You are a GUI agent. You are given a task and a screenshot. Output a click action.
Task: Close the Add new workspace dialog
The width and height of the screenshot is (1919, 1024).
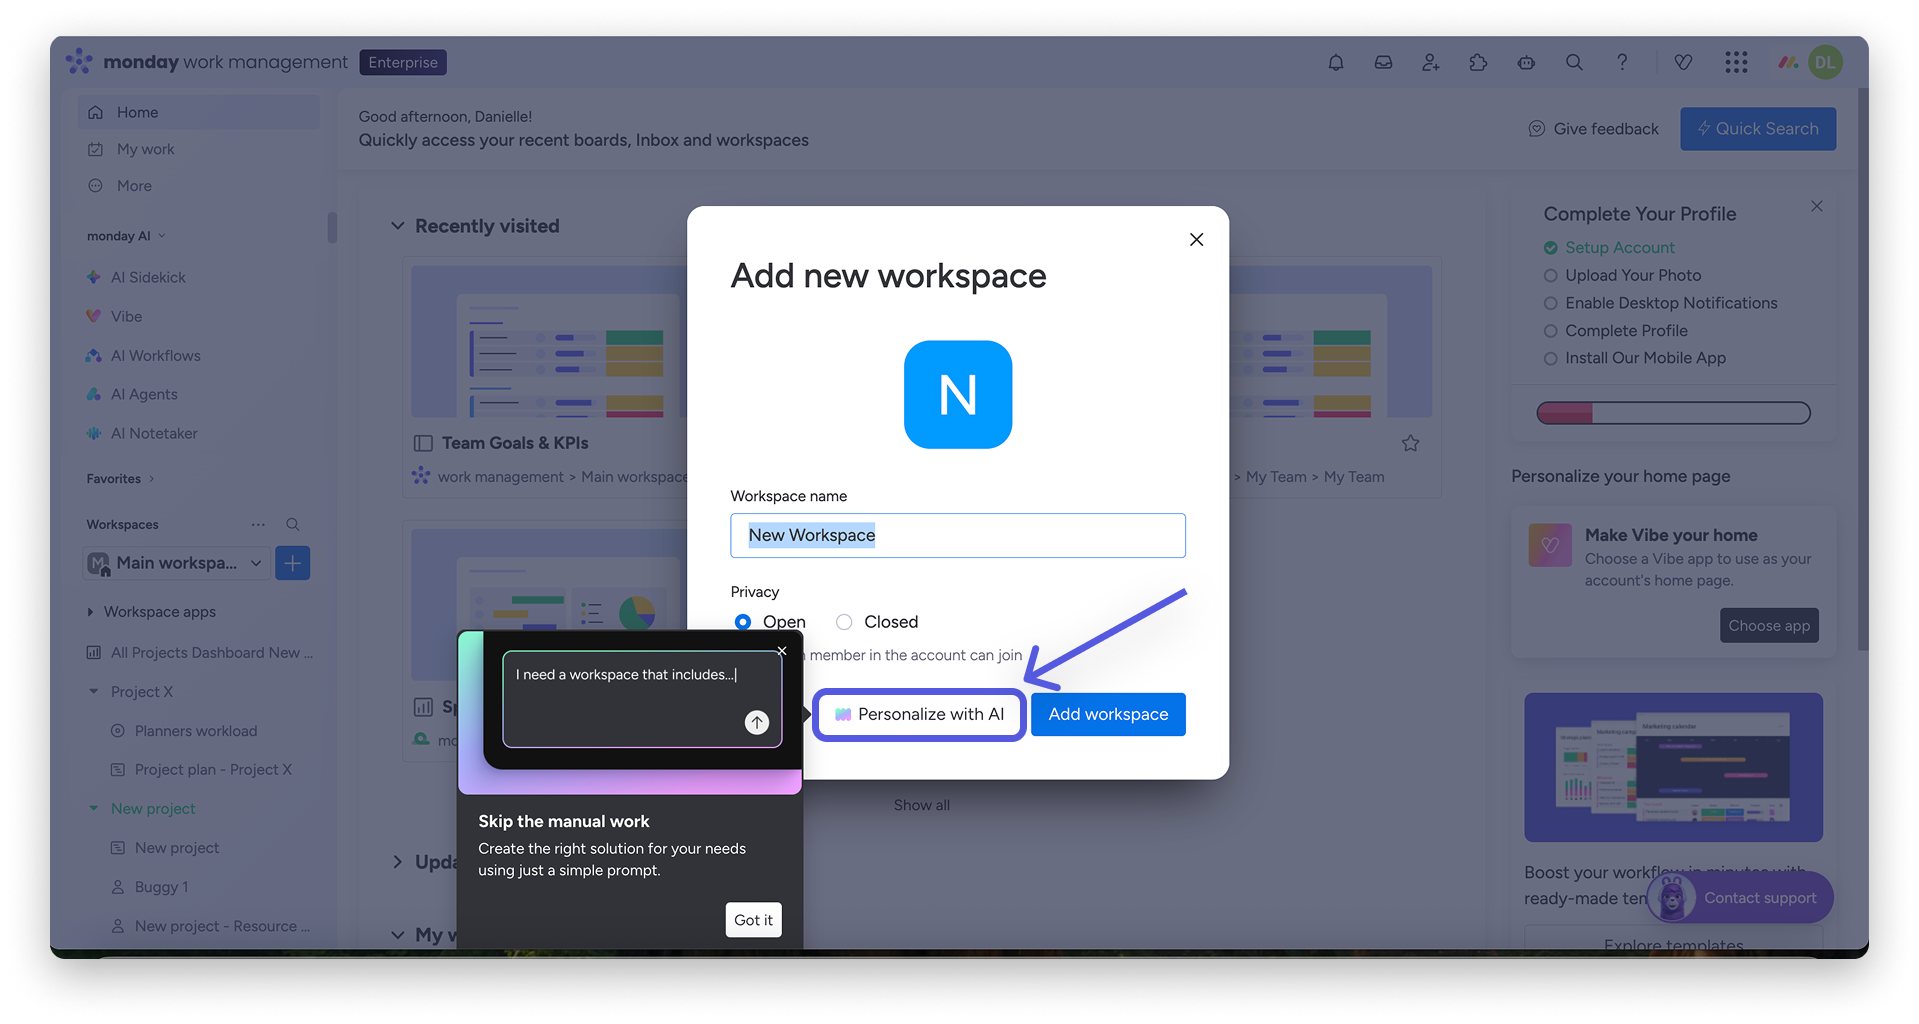[1196, 239]
